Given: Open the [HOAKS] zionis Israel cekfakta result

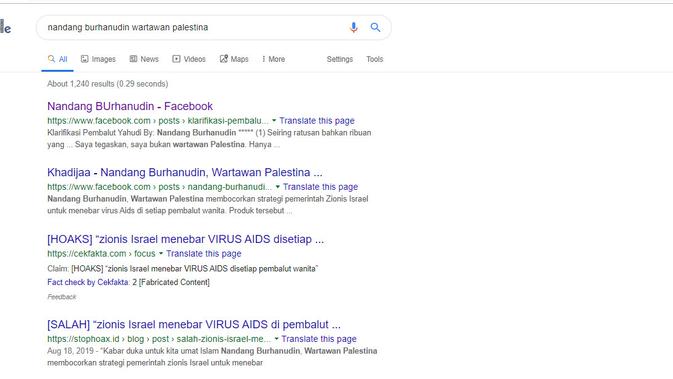Looking at the screenshot, I should pos(185,240).
